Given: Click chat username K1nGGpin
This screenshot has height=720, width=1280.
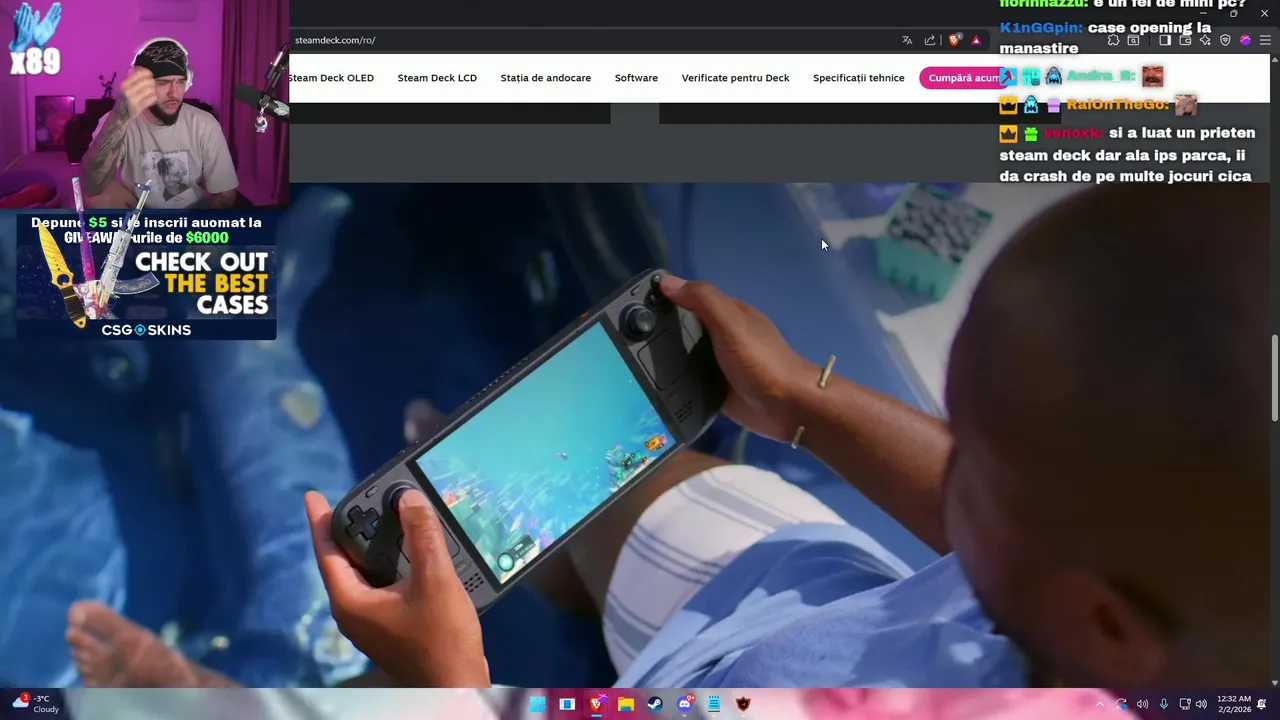Looking at the screenshot, I should 1041,28.
